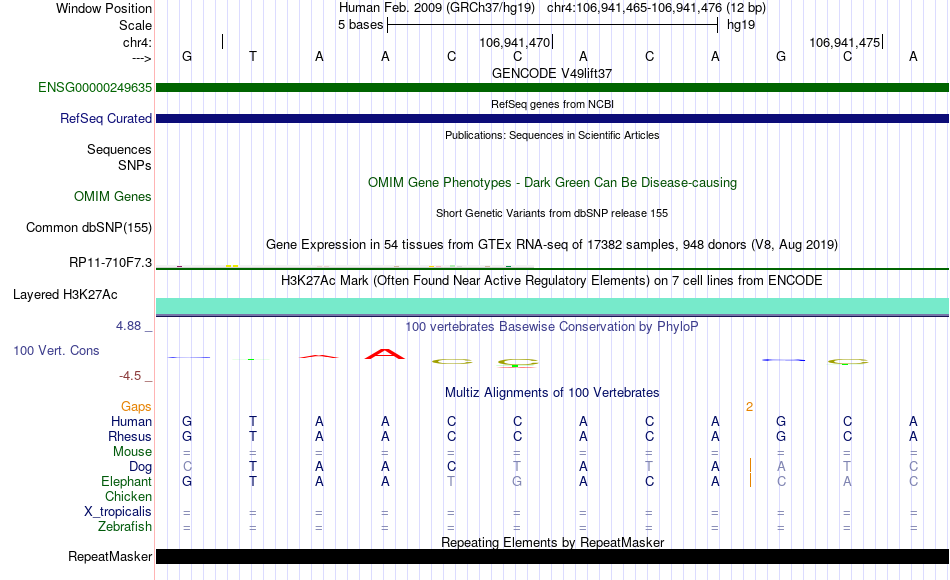Click the RefSeq Curated track label

pos(105,118)
